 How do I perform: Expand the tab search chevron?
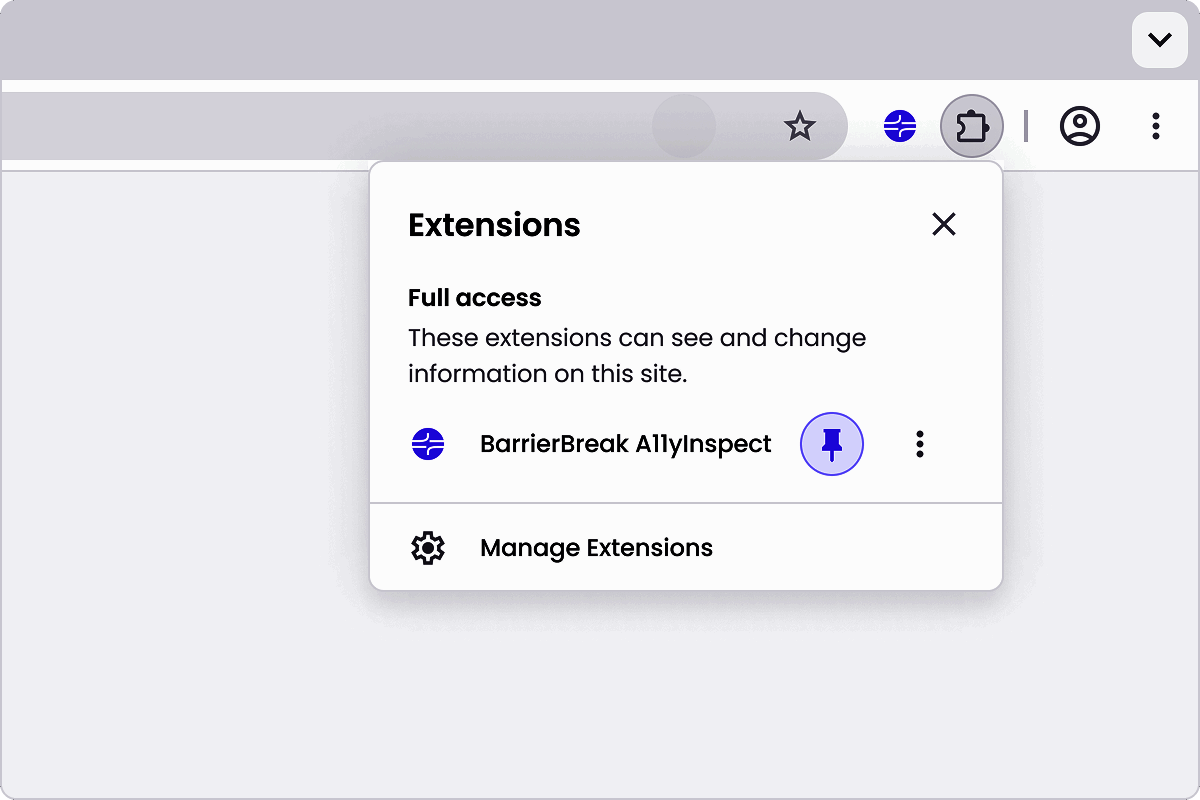[1159, 41]
